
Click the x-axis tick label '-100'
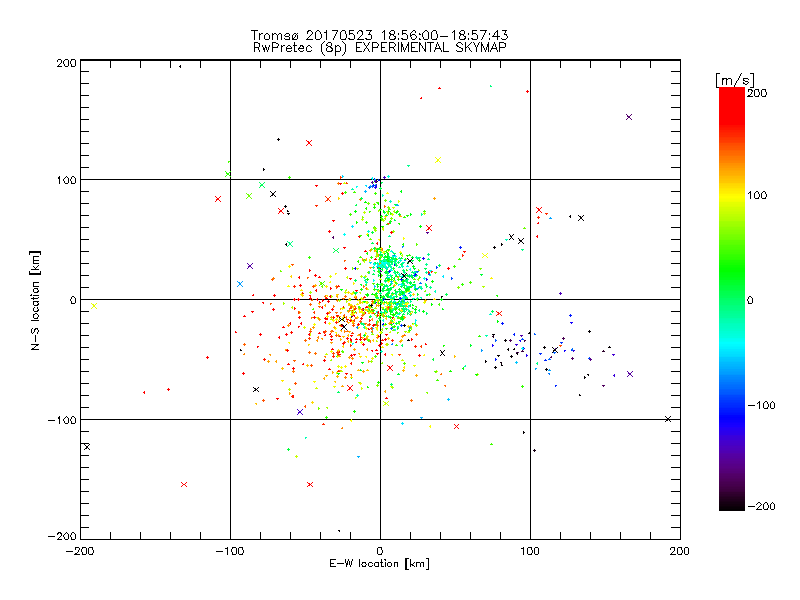pos(230,551)
